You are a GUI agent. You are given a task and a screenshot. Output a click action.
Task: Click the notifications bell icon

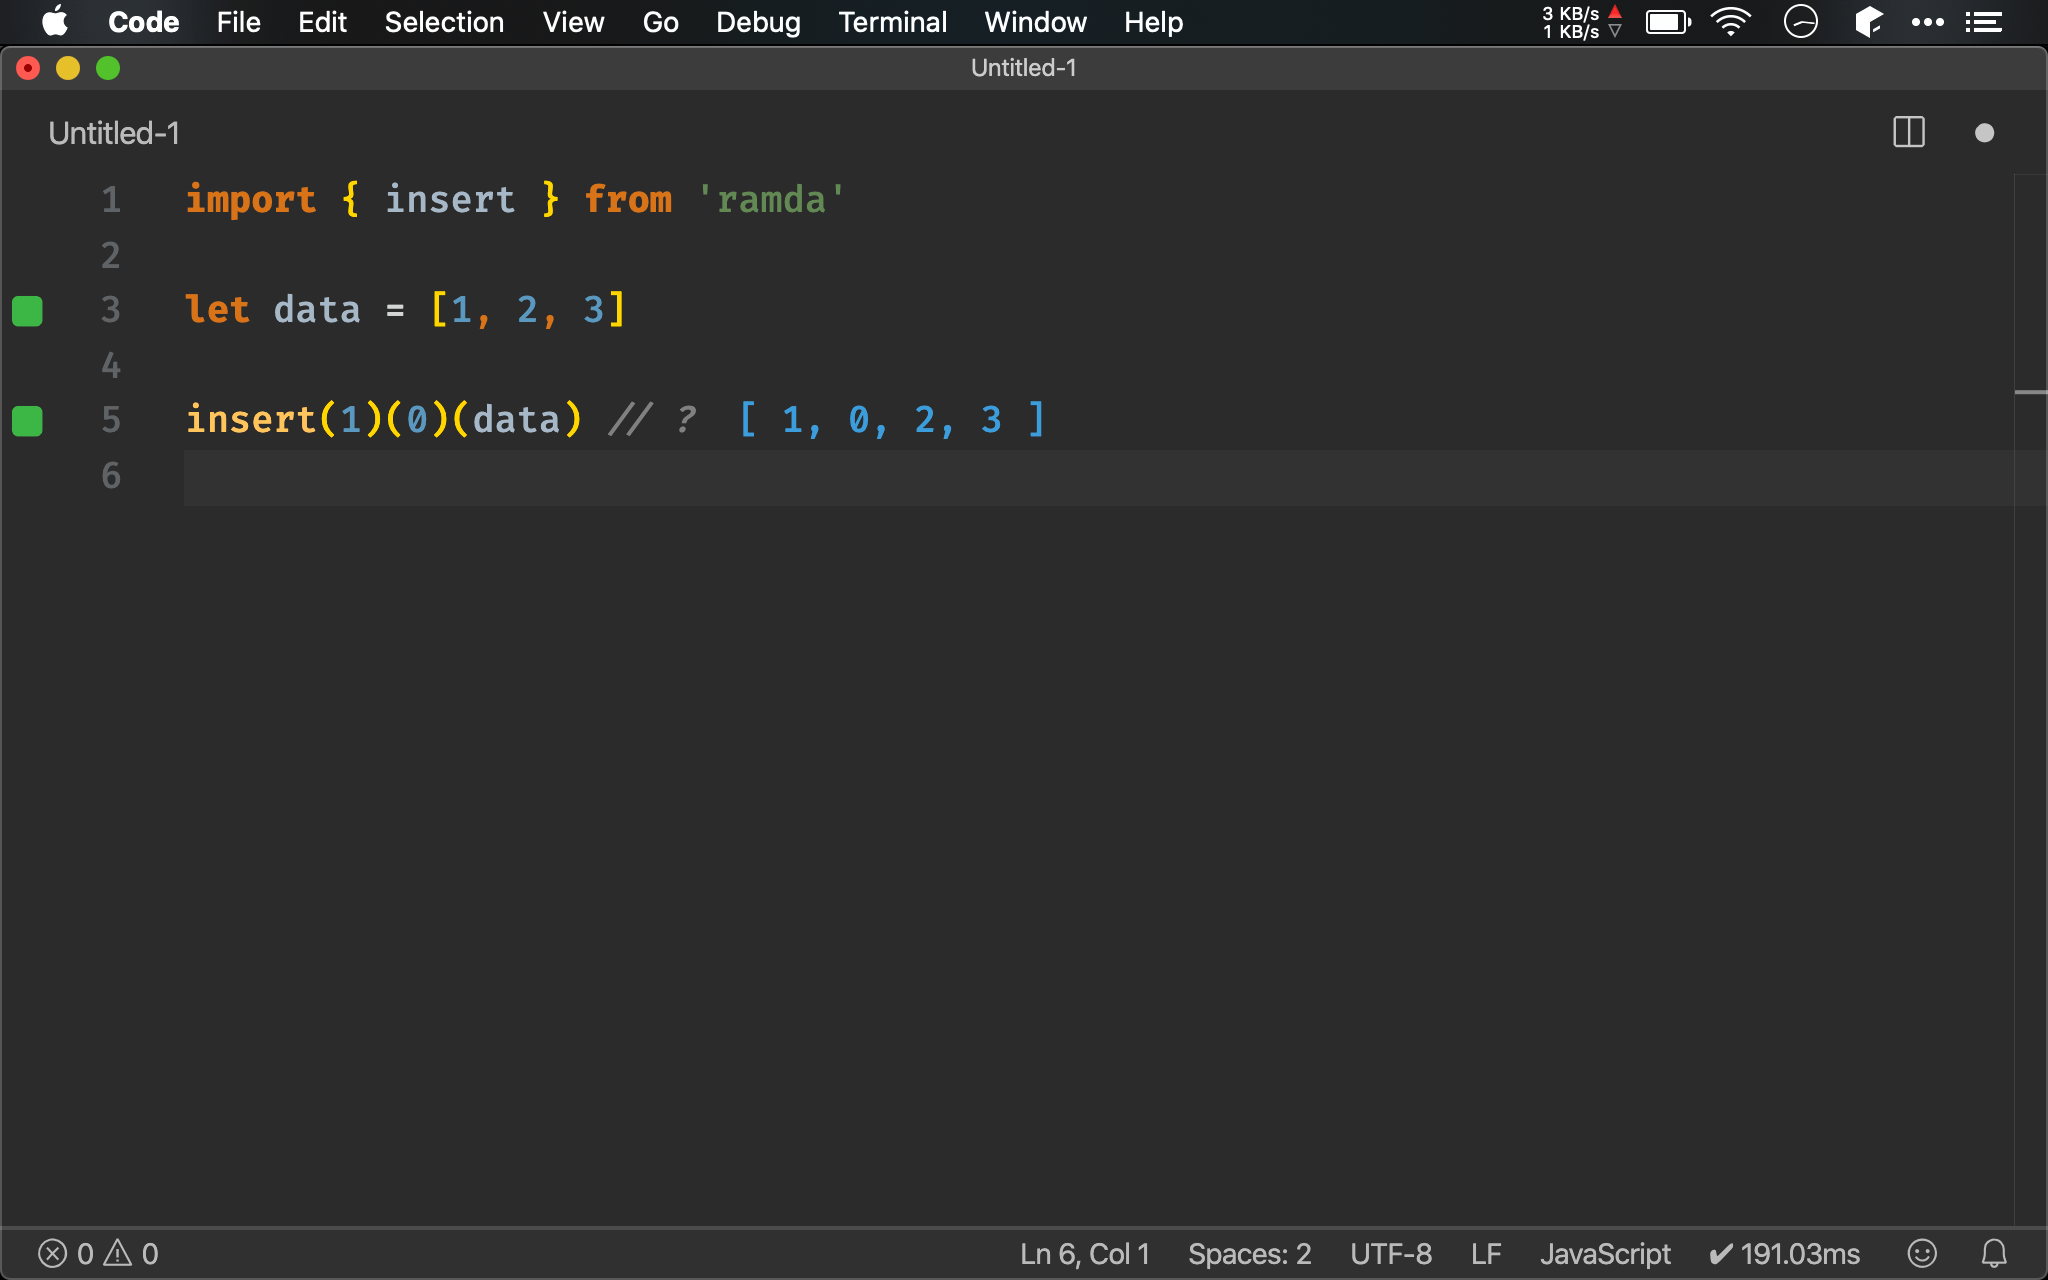(1994, 1253)
